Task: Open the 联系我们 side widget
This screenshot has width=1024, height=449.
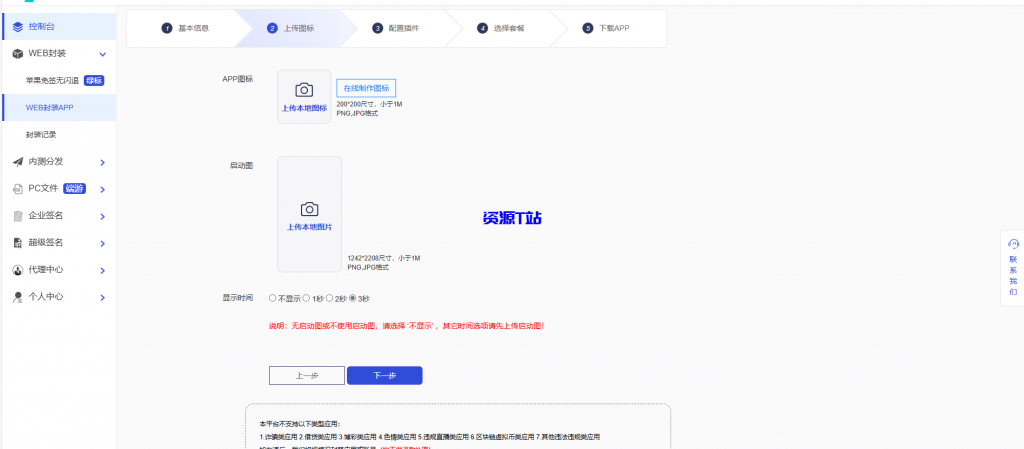Action: (1013, 268)
